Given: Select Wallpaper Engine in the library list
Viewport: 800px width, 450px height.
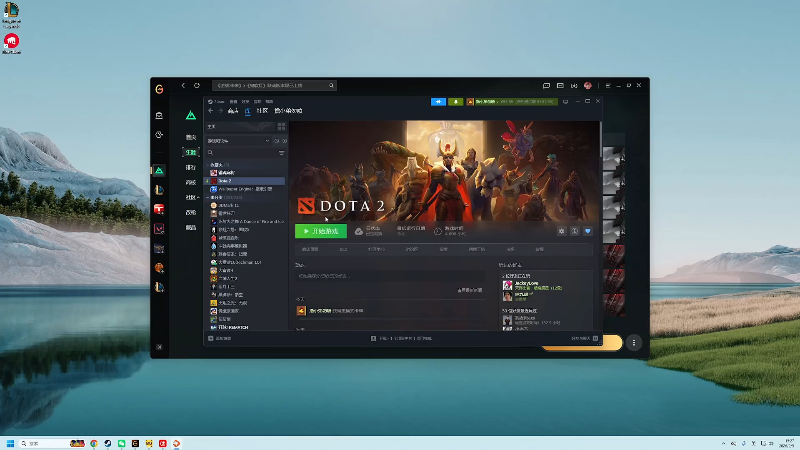Looking at the screenshot, I should (x=245, y=189).
